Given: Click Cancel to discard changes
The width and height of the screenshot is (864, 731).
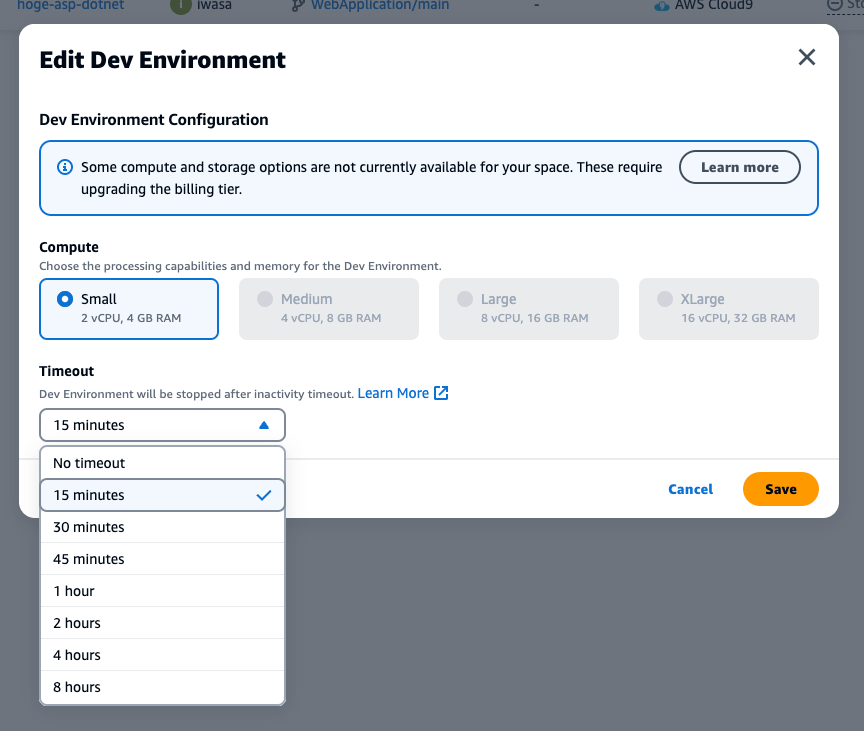Looking at the screenshot, I should click(690, 489).
